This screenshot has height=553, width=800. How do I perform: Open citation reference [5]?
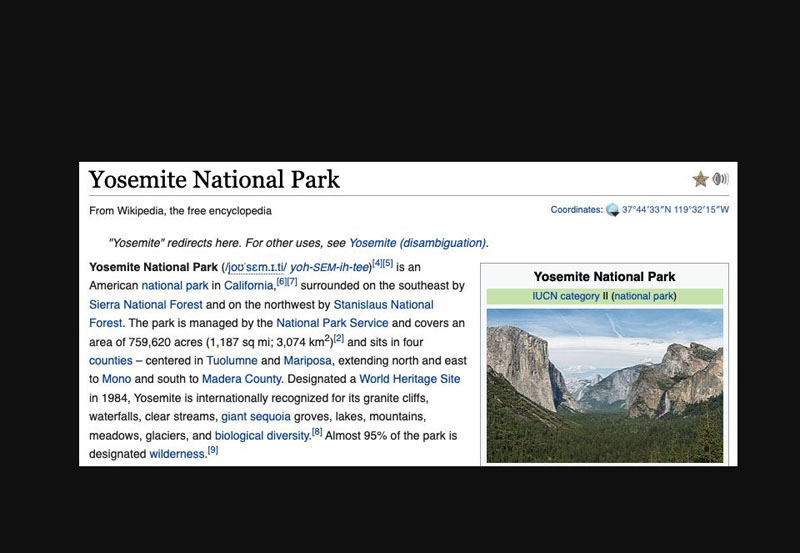pyautogui.click(x=388, y=263)
